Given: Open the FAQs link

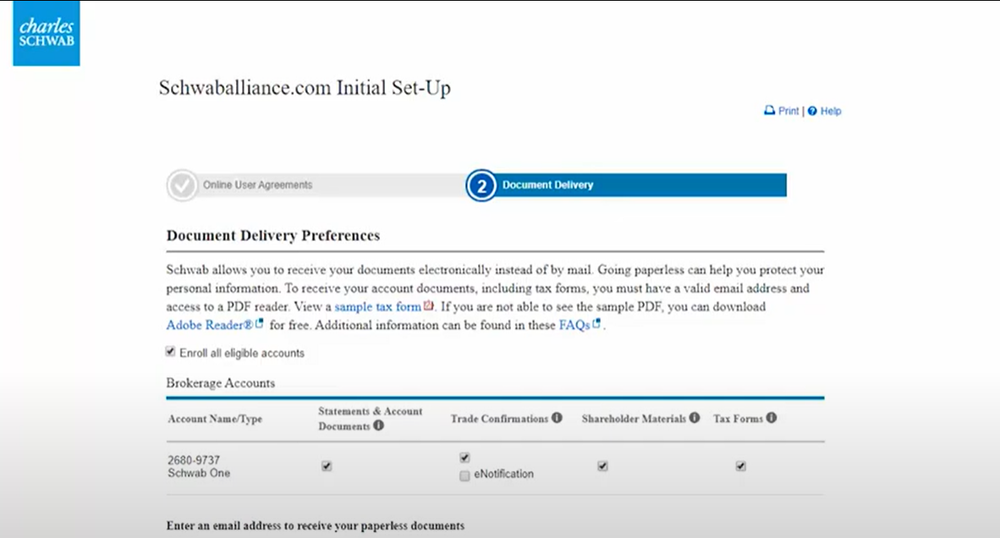Looking at the screenshot, I should (574, 325).
